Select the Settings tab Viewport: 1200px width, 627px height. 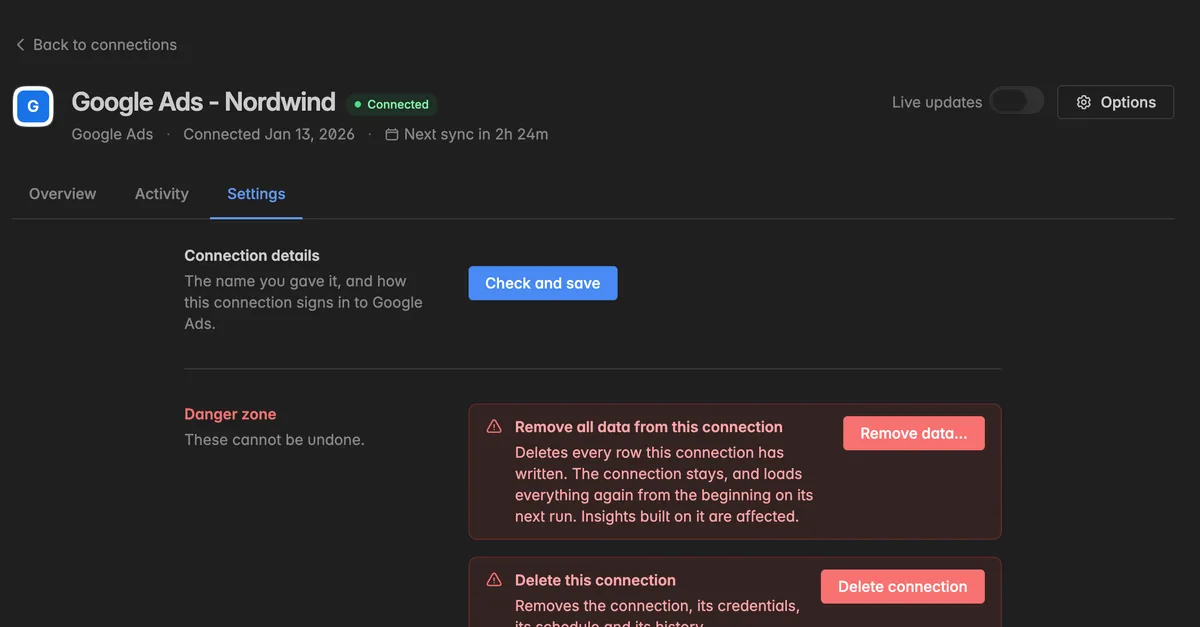coord(256,194)
